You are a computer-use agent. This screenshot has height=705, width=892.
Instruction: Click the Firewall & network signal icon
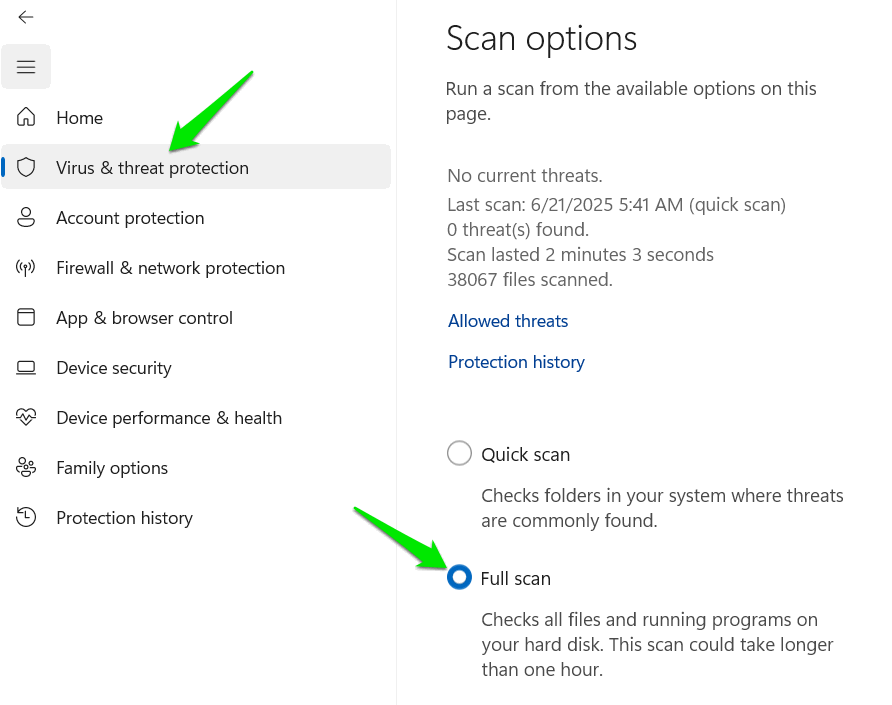[26, 268]
